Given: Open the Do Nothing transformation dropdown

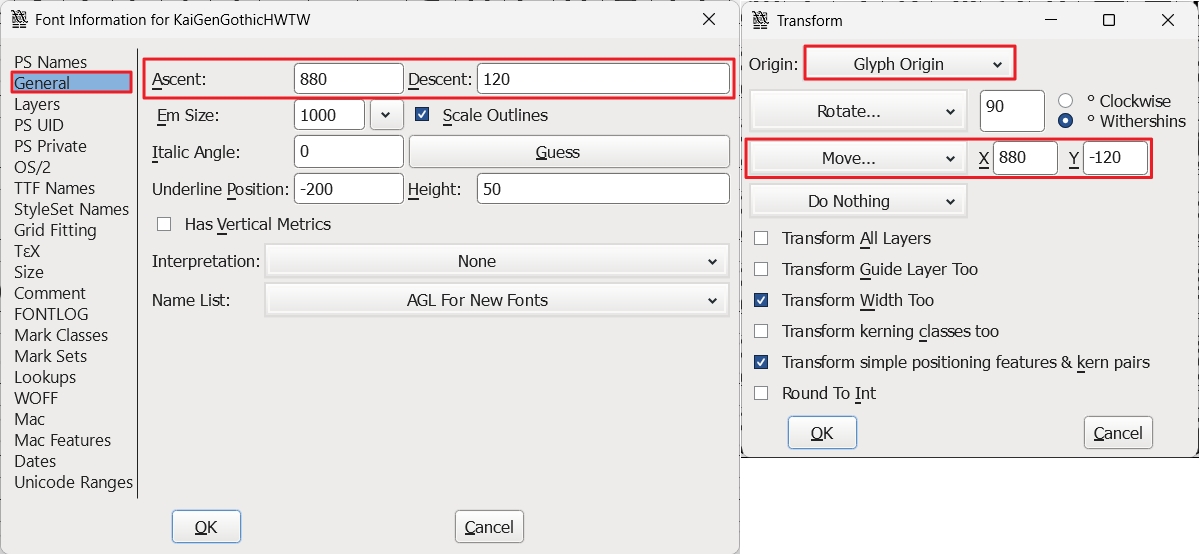Looking at the screenshot, I should [x=858, y=201].
